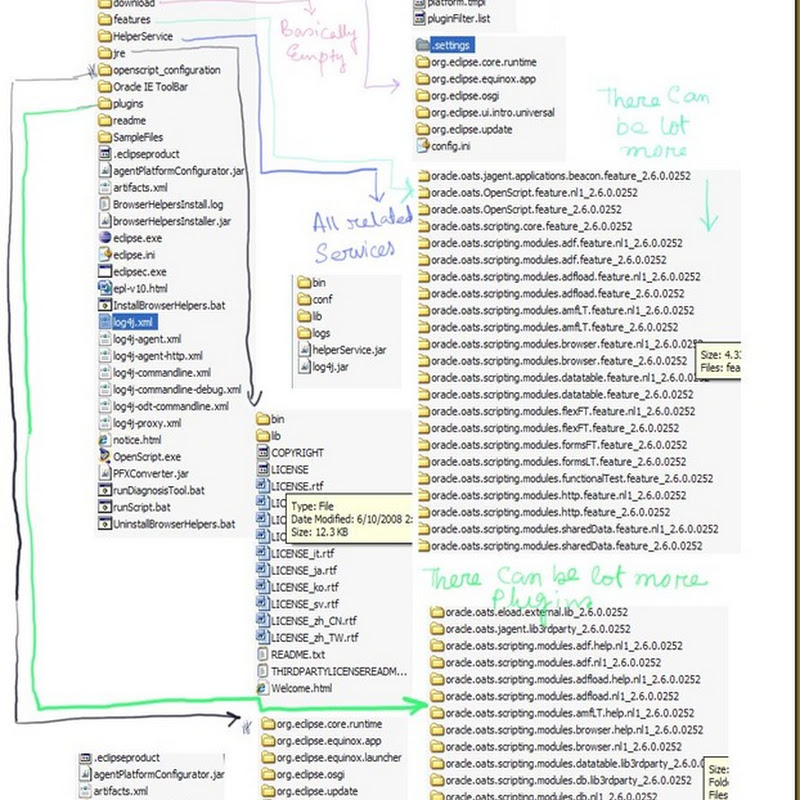The height and width of the screenshot is (800, 800).
Task: Click the BrowserHelpersInstall.log file icon
Action: tap(105, 204)
